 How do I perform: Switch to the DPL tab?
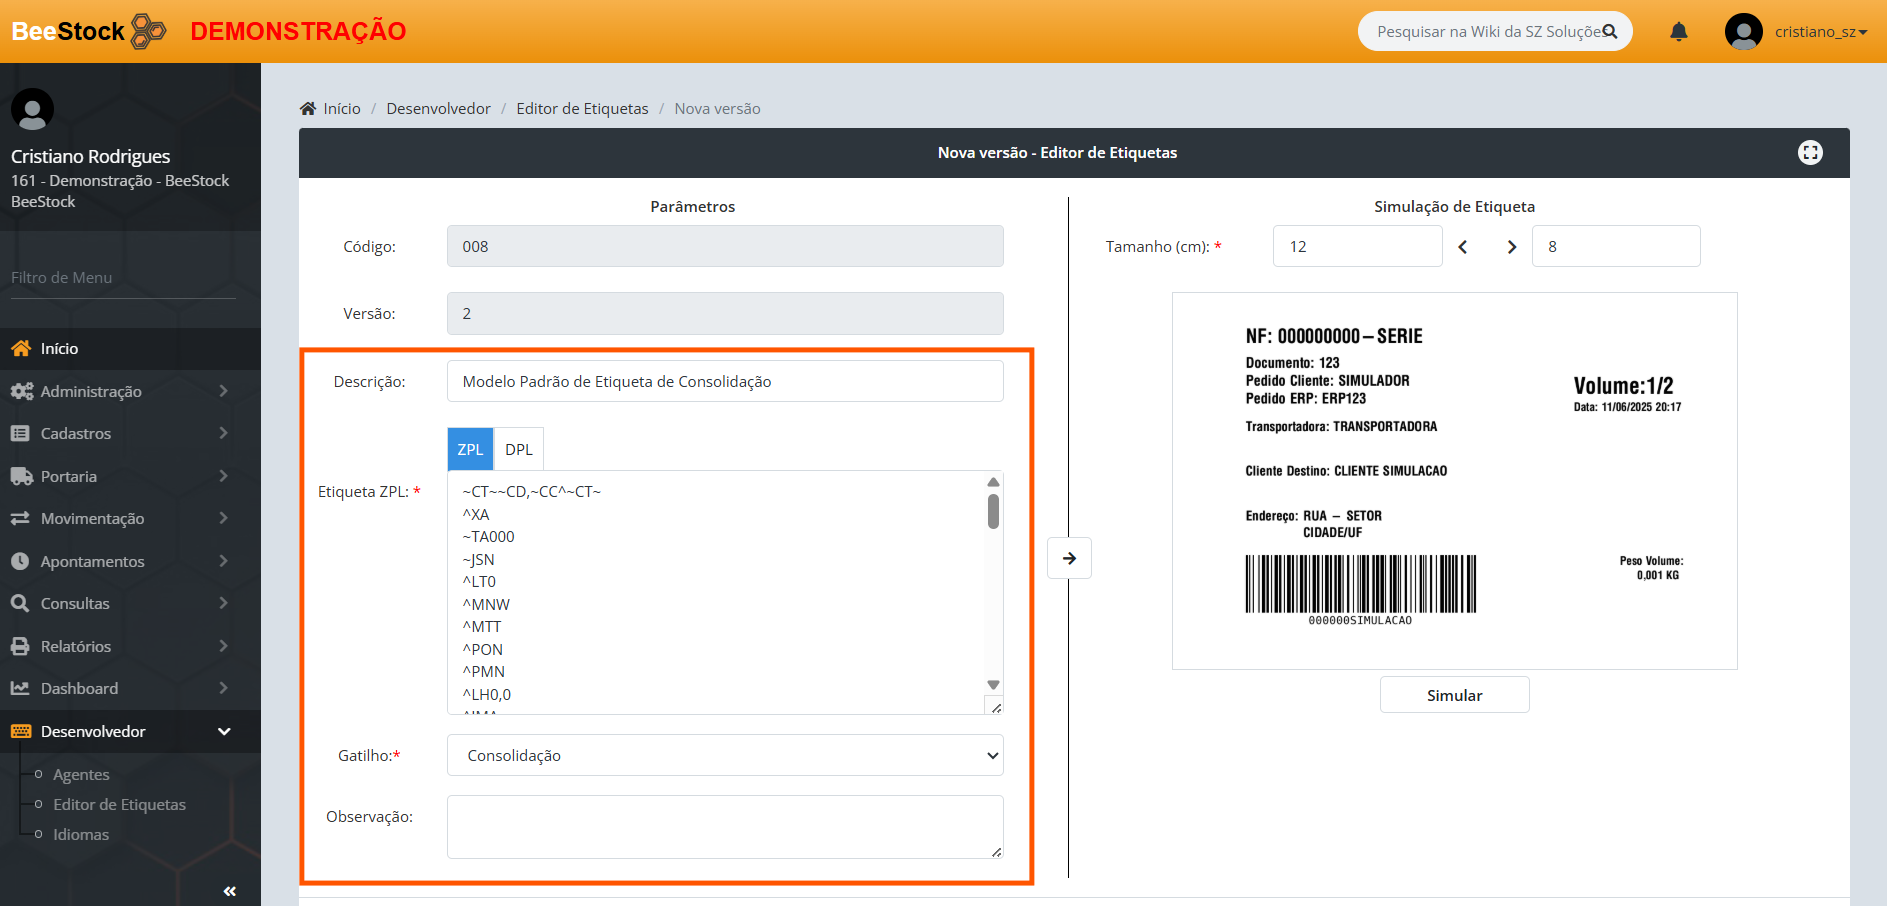pyautogui.click(x=518, y=450)
